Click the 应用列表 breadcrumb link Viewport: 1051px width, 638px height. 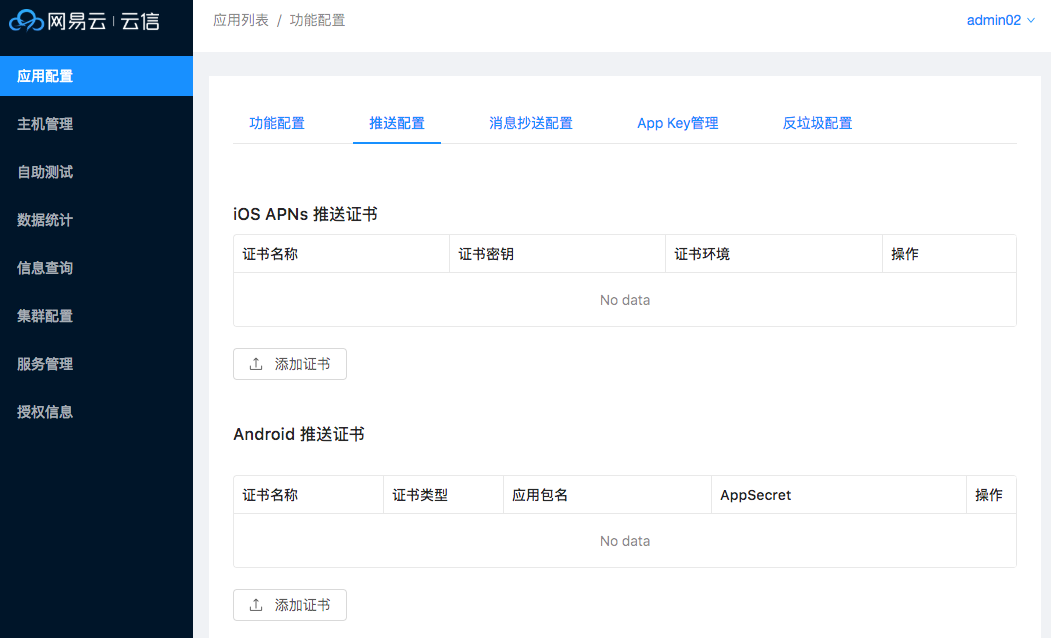click(x=241, y=20)
